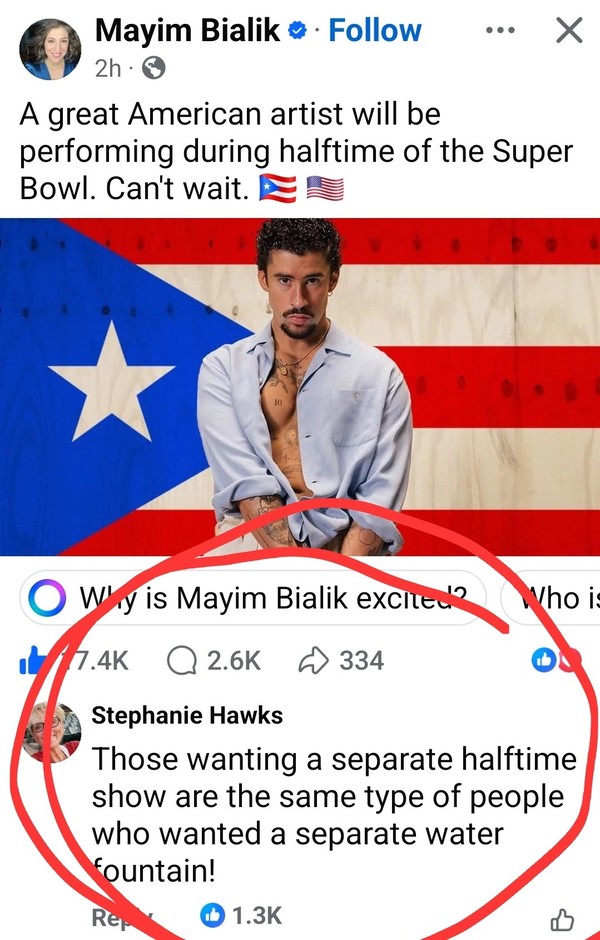
Task: Open Mayim Bialik's profile picture
Action: point(50,49)
